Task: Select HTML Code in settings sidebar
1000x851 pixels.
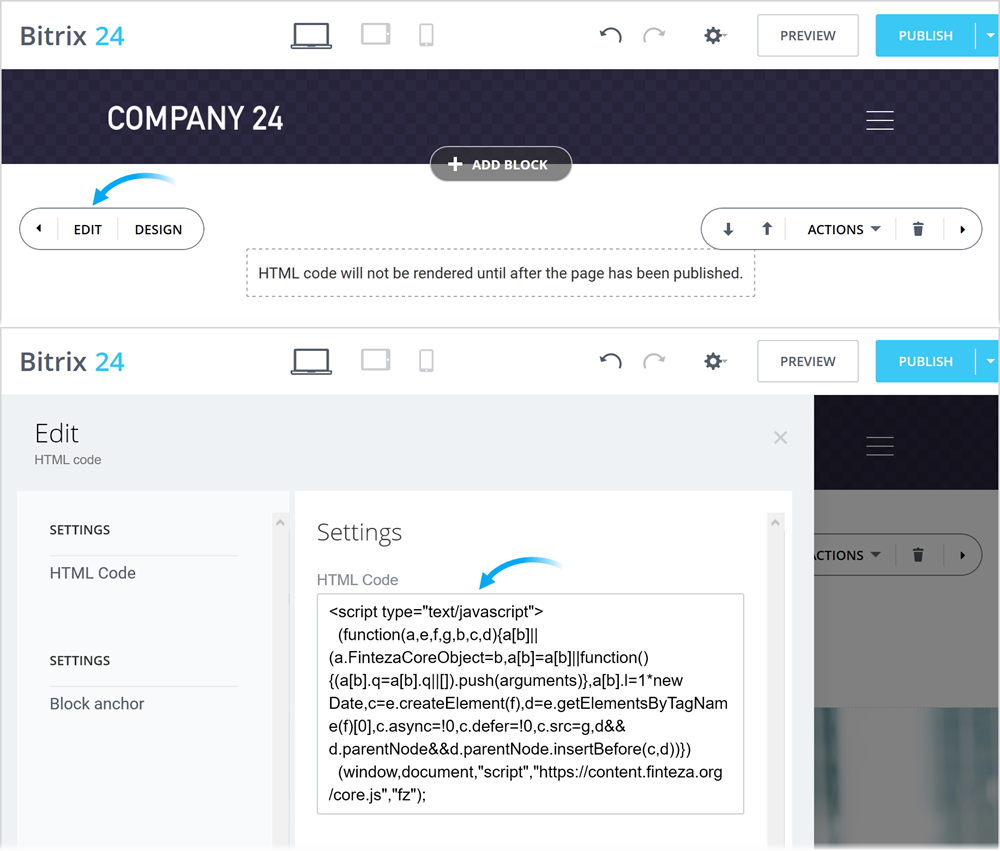Action: coord(93,573)
